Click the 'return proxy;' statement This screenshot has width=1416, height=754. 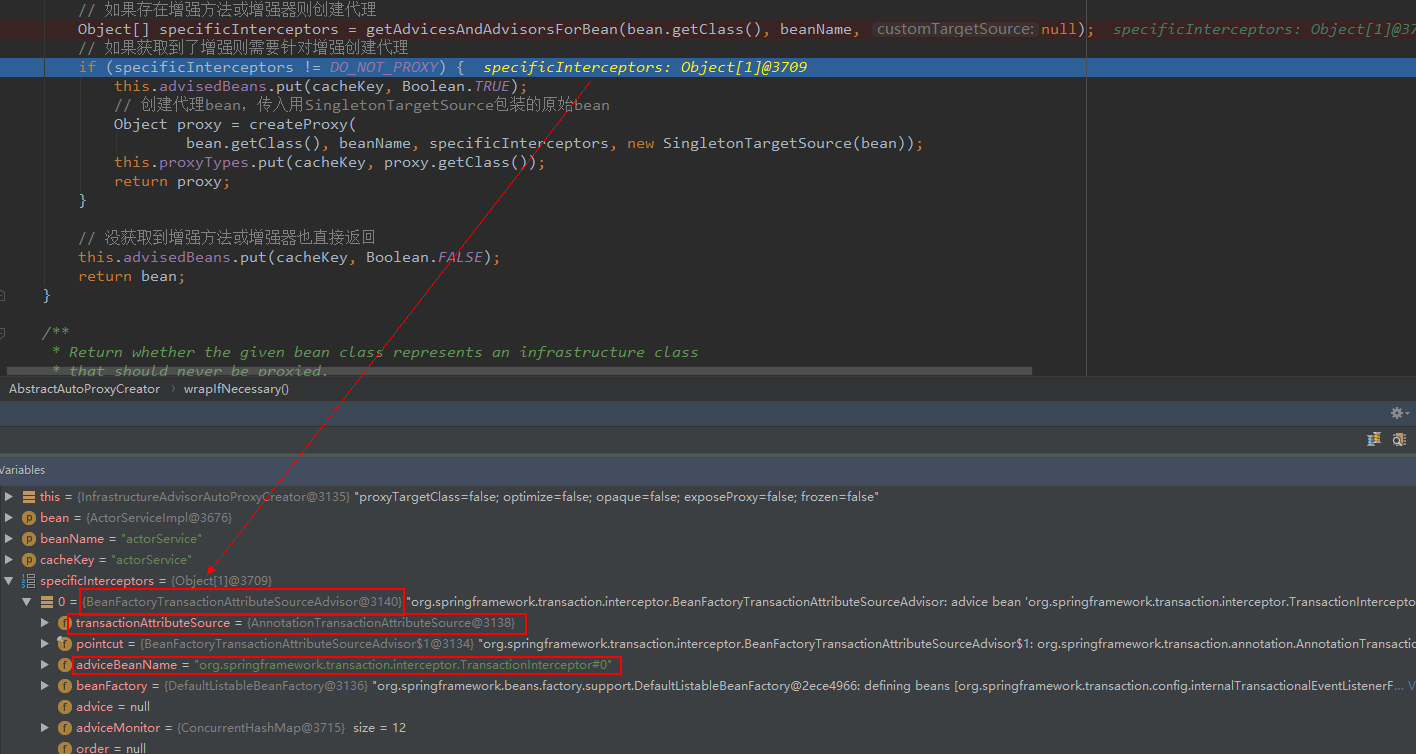tap(172, 181)
